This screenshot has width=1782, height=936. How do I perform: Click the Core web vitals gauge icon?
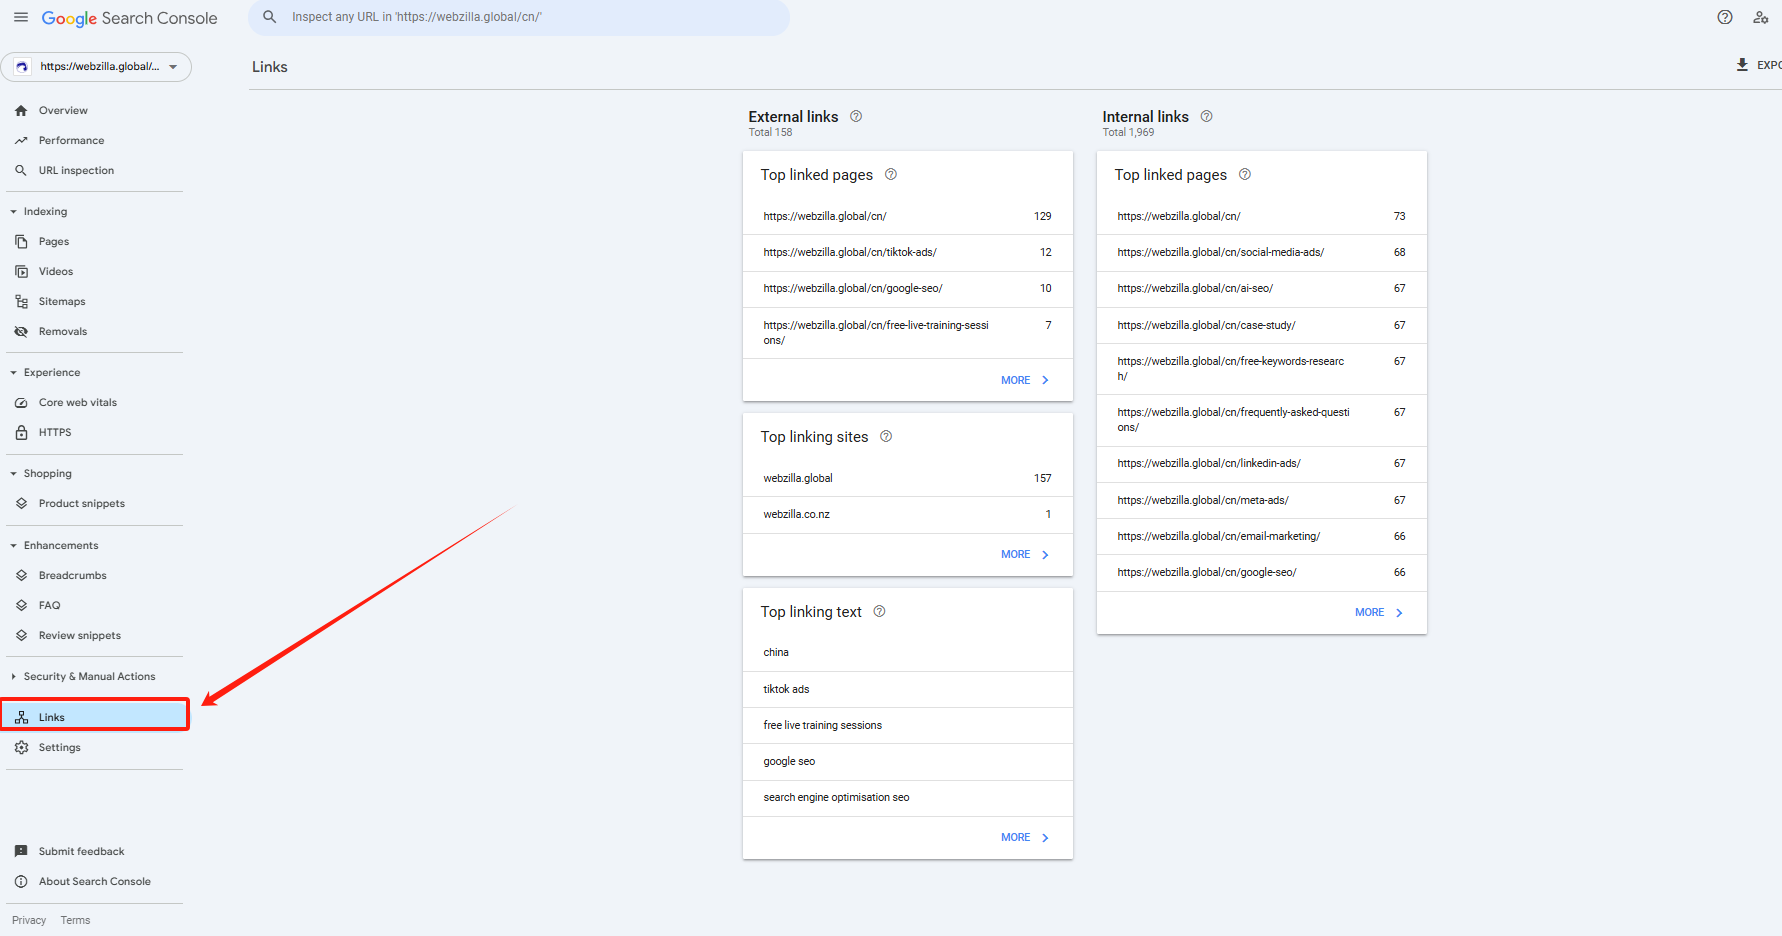click(21, 403)
